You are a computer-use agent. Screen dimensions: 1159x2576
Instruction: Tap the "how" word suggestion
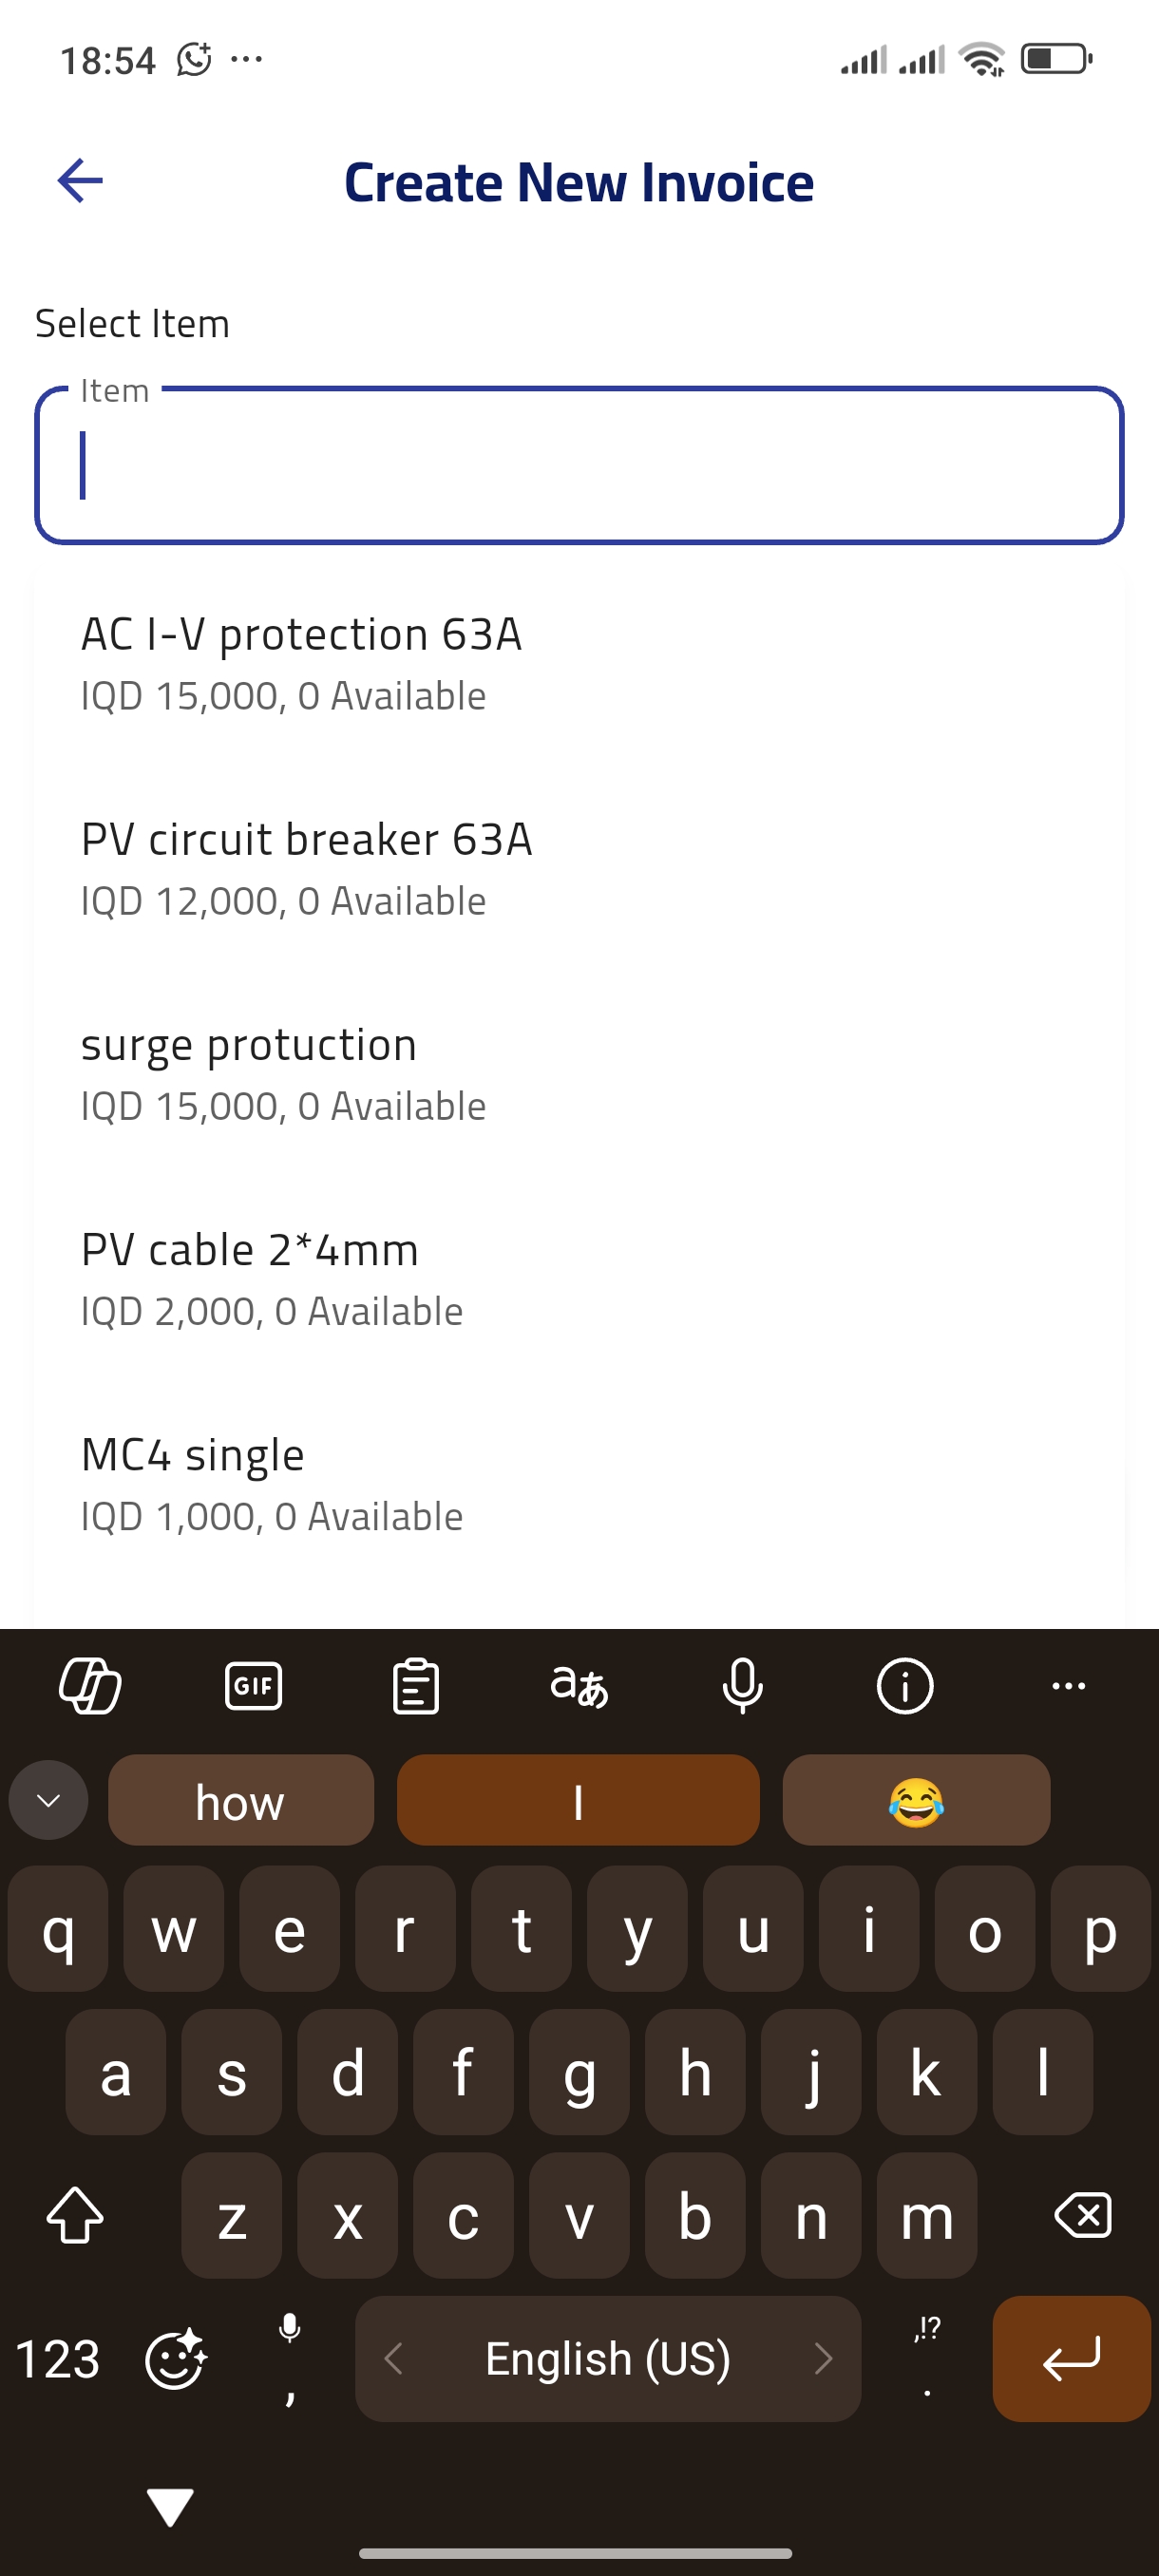(240, 1800)
